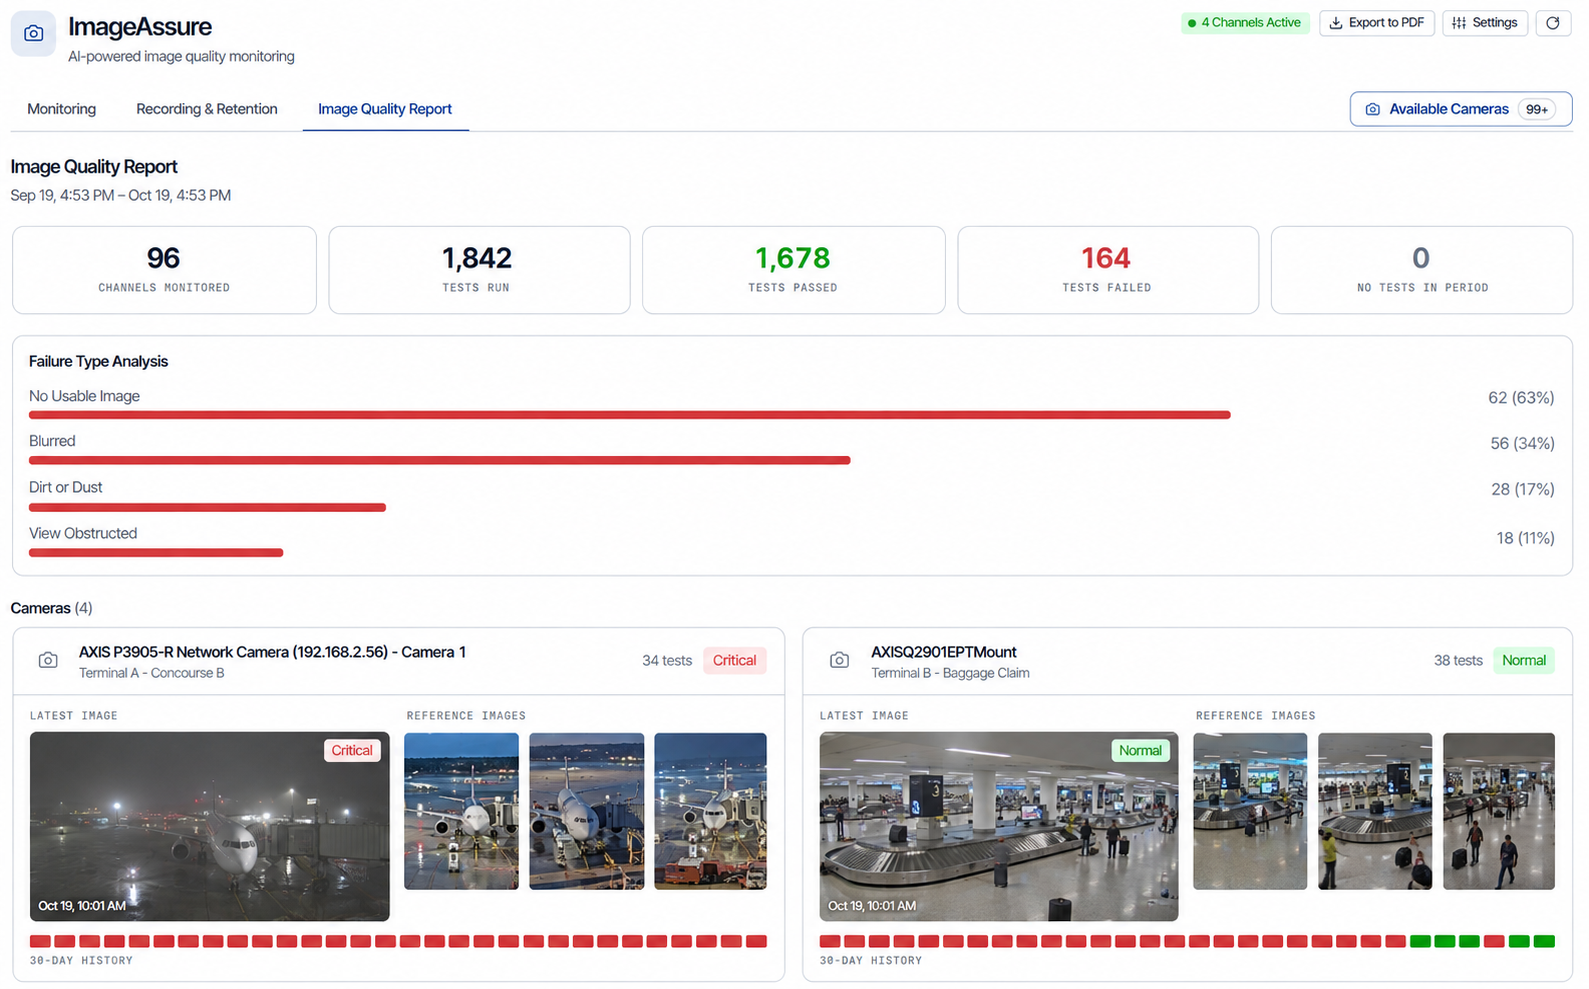Click the 96 Channels Monitored card
This screenshot has width=1589, height=989.
pos(164,270)
